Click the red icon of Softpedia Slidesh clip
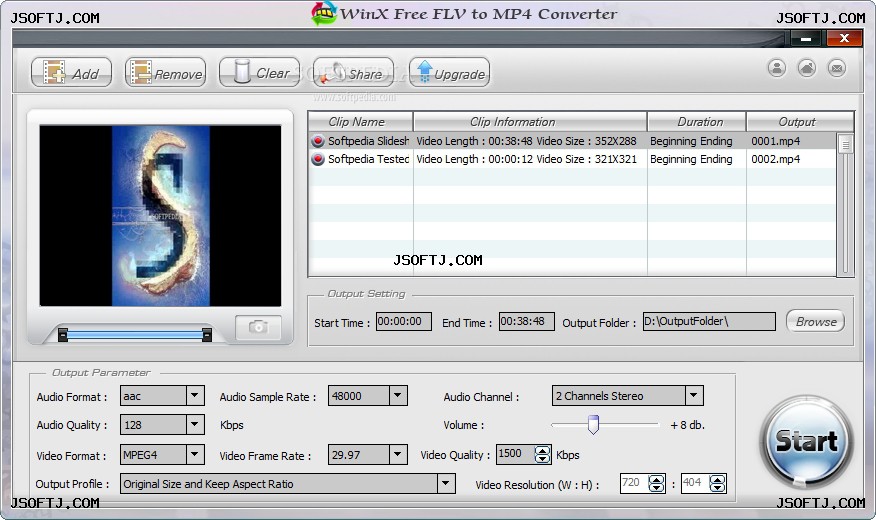 [318, 141]
